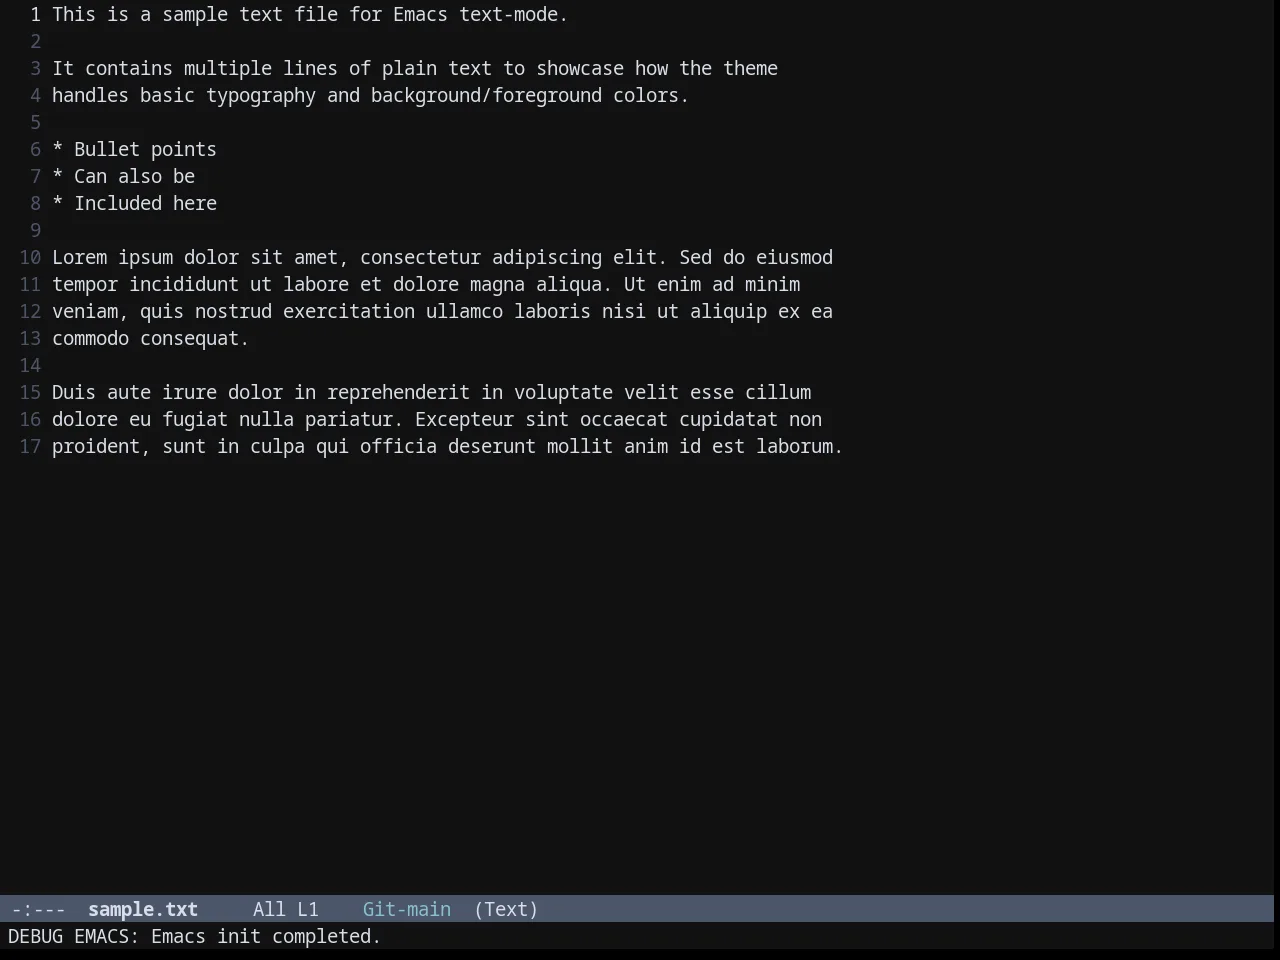Image resolution: width=1280 pixels, height=960 pixels.
Task: Click the word 'Emacs' in line 1
Action: [420, 14]
